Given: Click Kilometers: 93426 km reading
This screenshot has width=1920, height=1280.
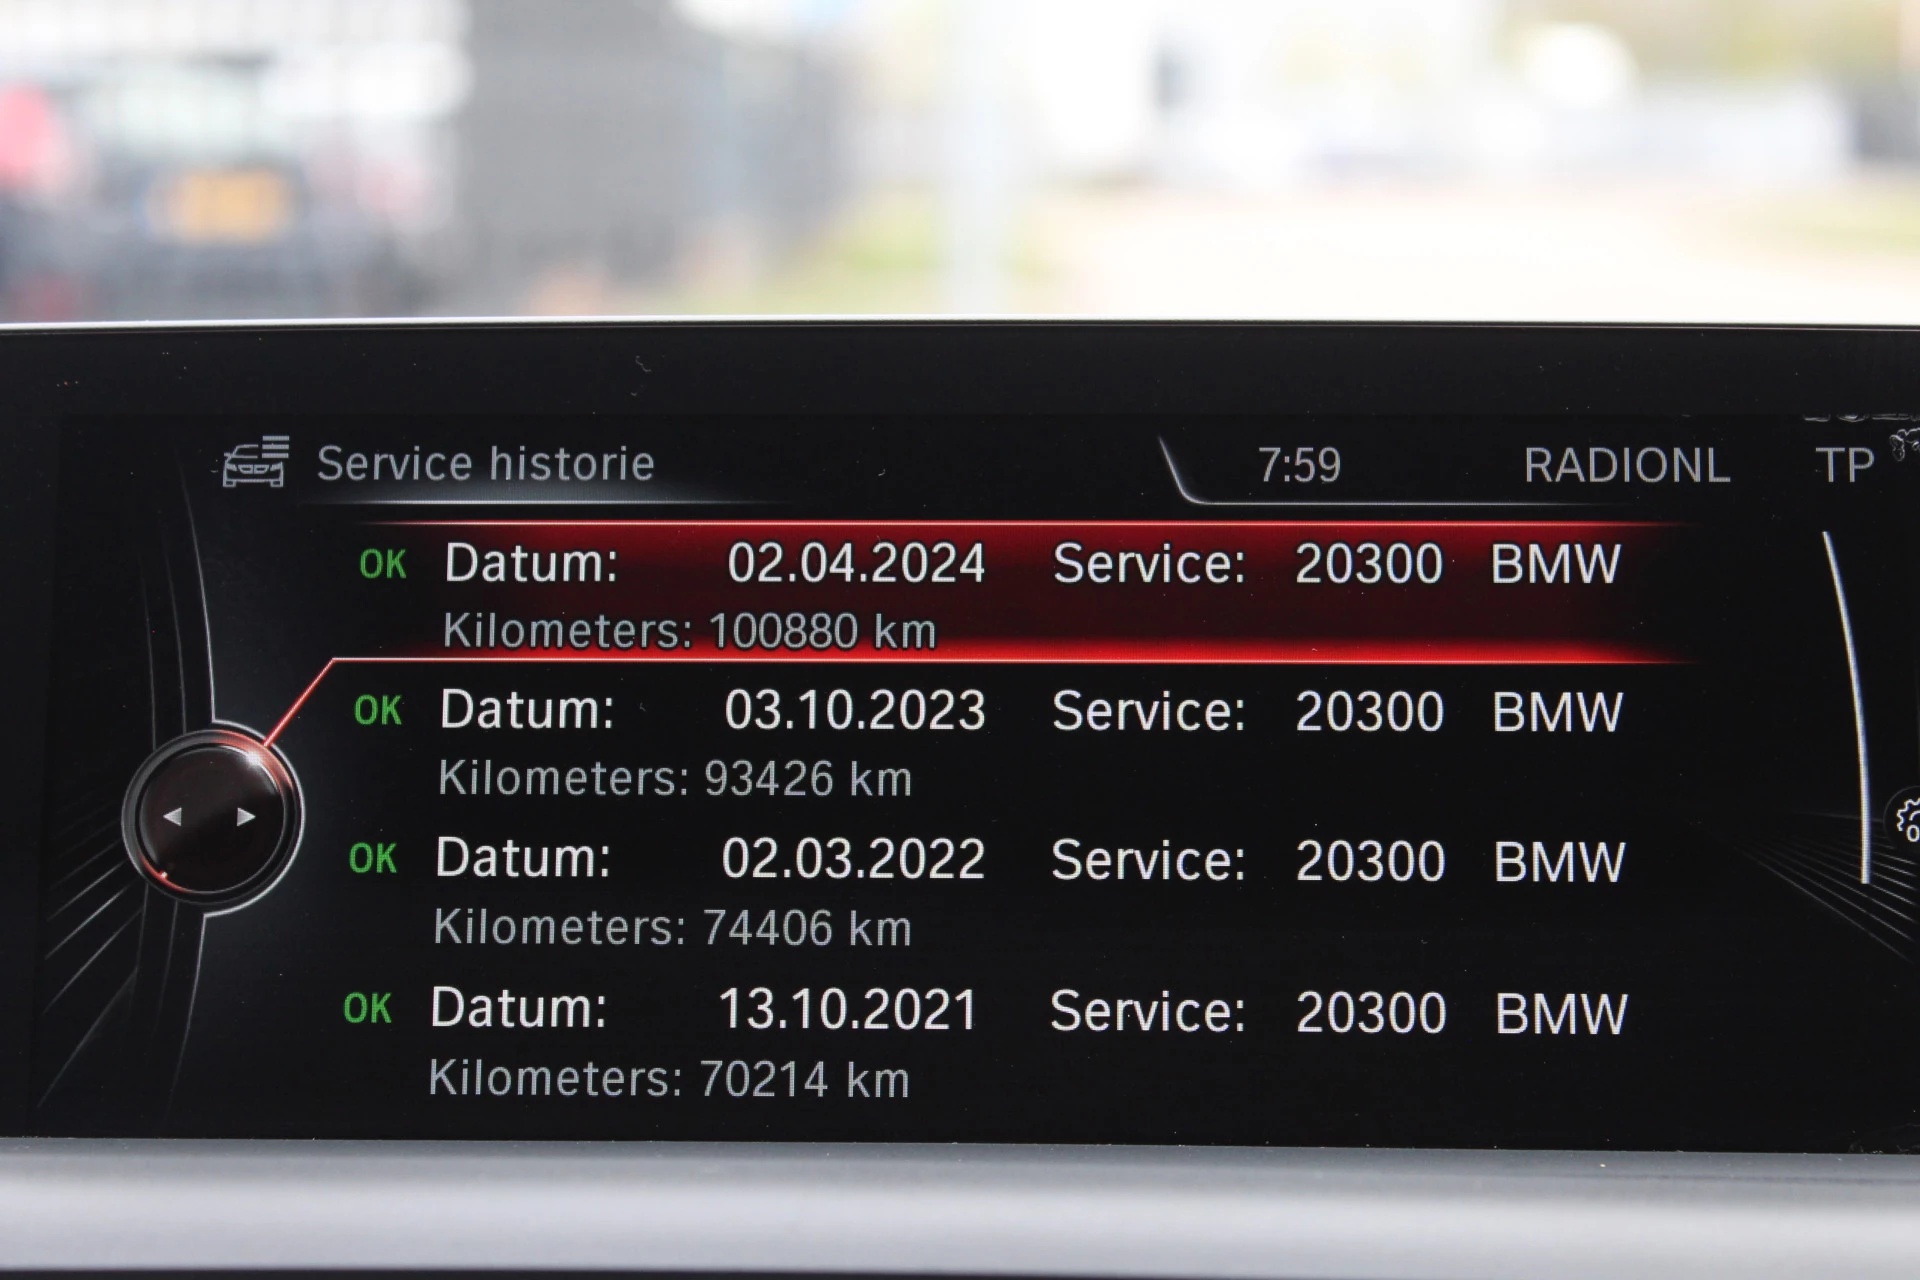Looking at the screenshot, I should 675,778.
